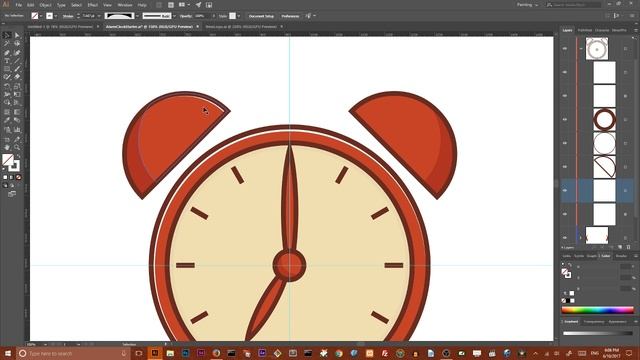Open the Layers panel options menu
The image size is (640, 360).
pyautogui.click(x=636, y=30)
